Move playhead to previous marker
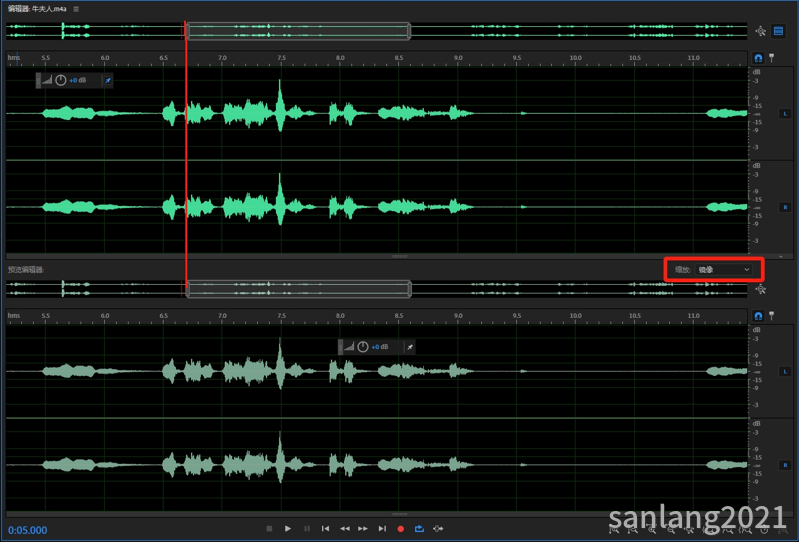The width and height of the screenshot is (799, 542). 325,528
